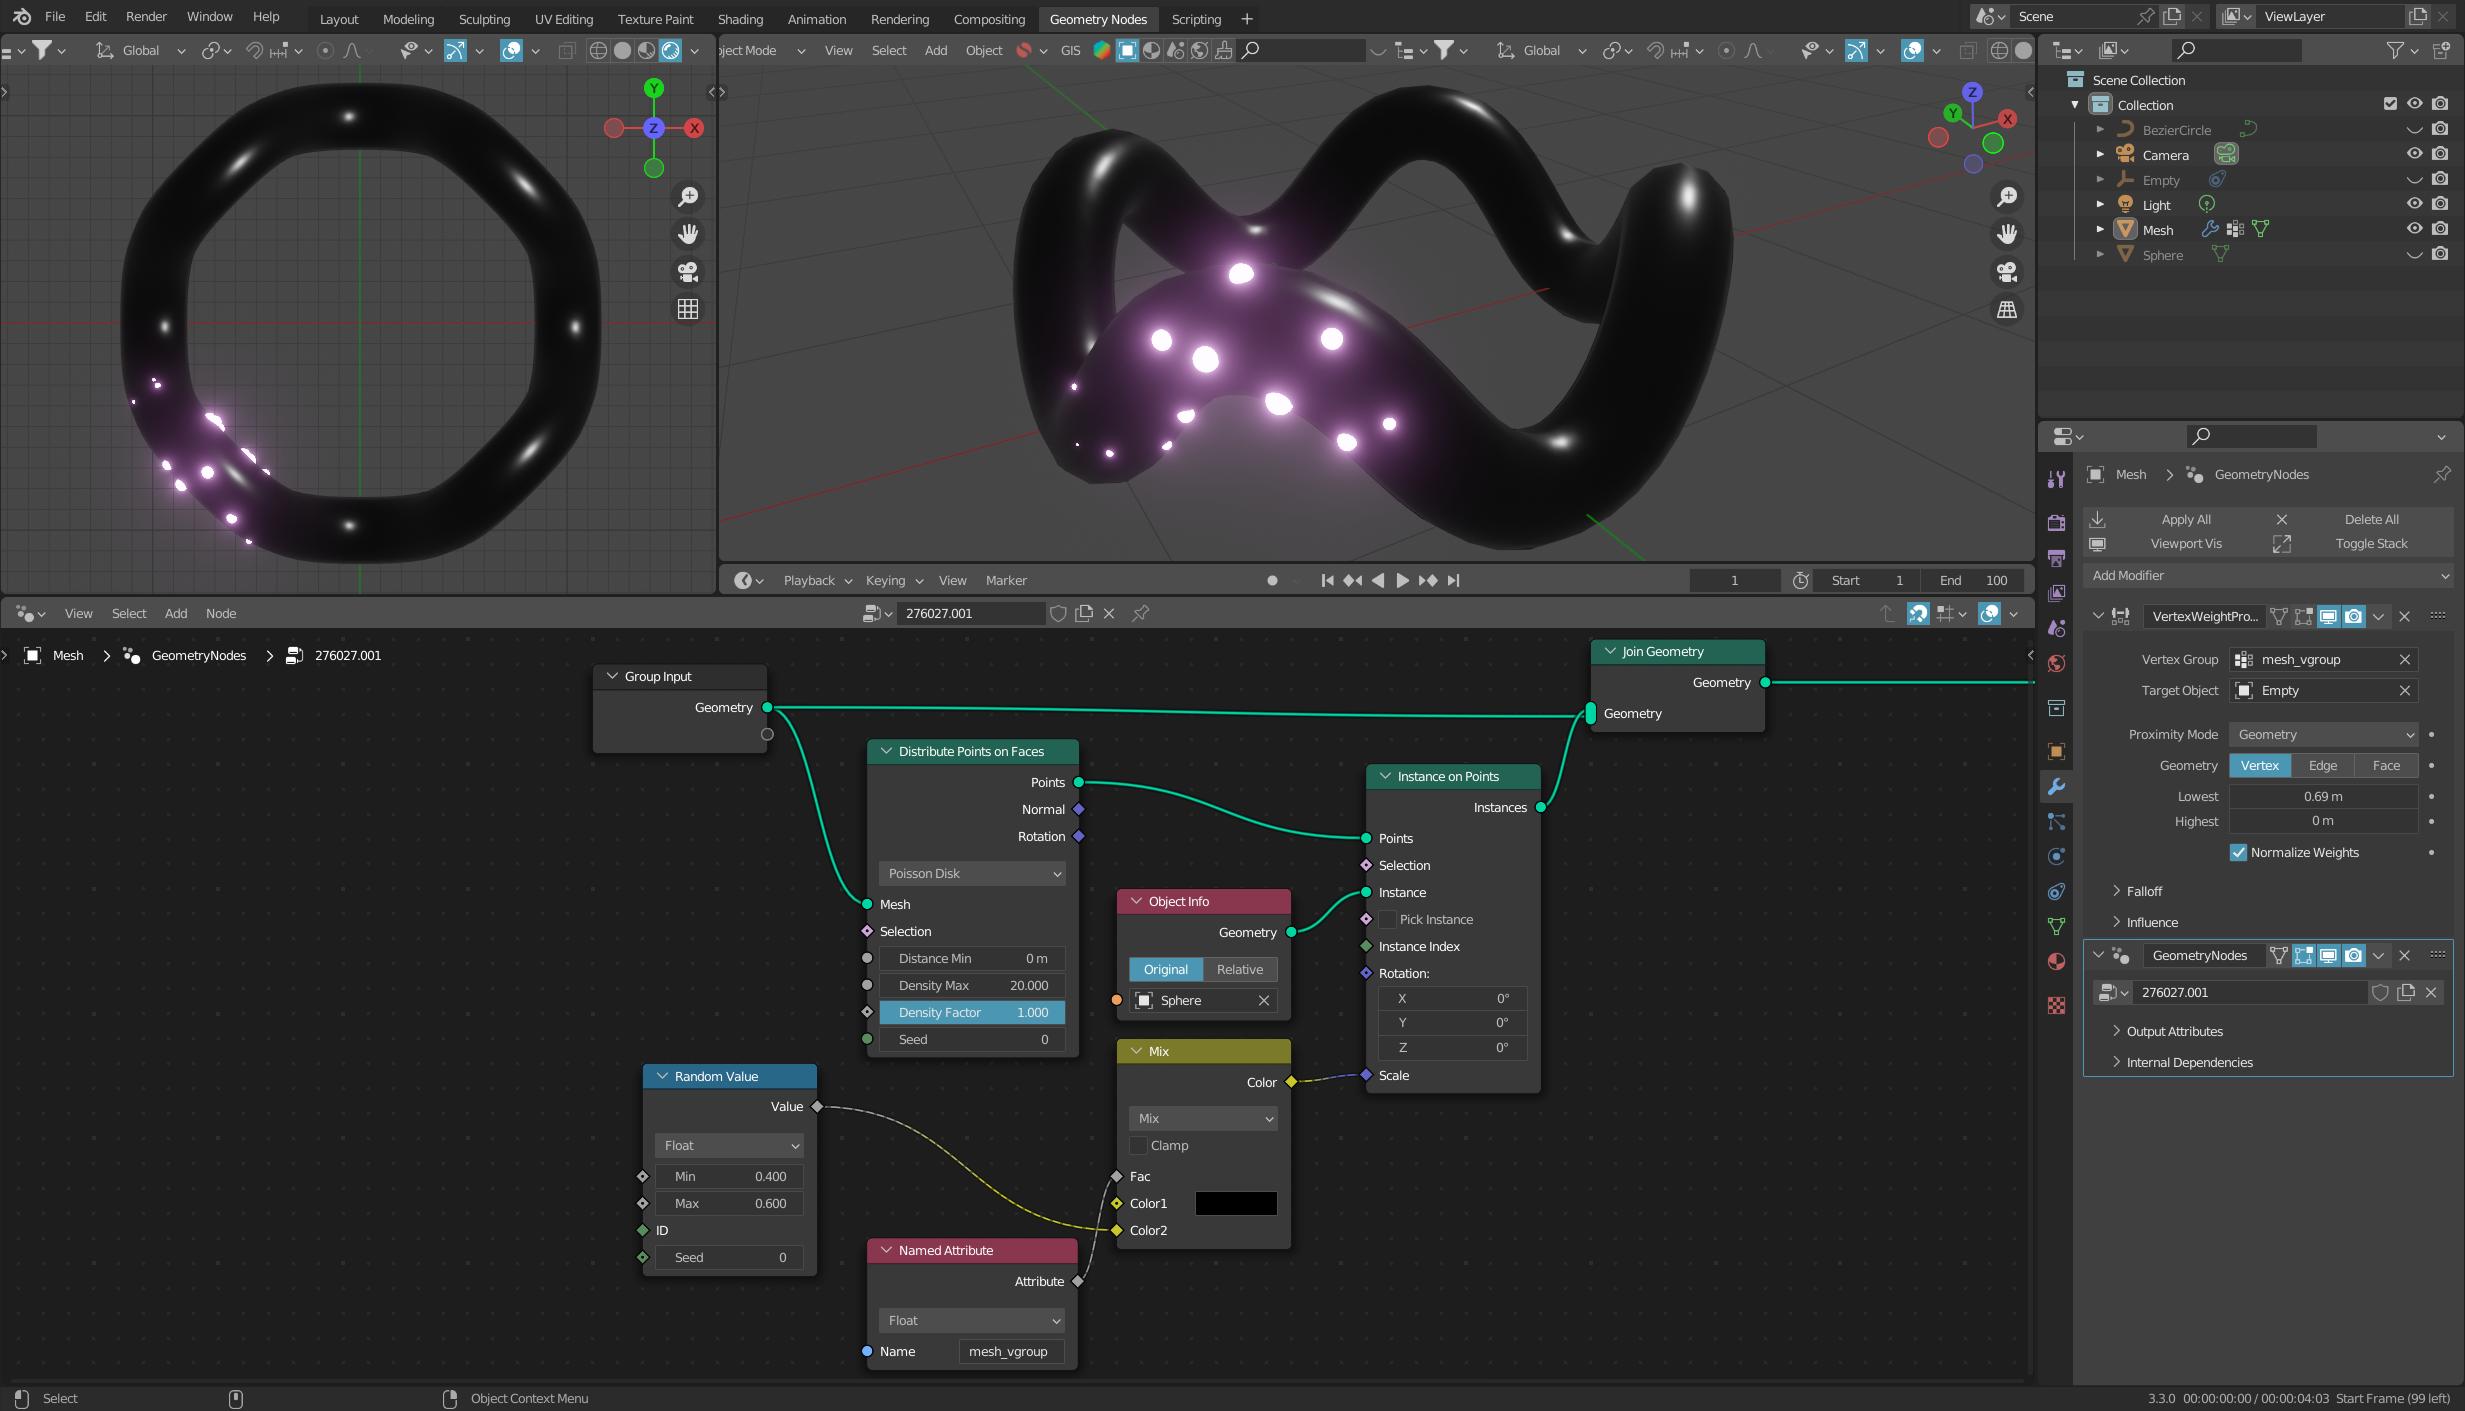Open the Material properties tab icon
The image size is (2465, 1411).
(x=2056, y=961)
